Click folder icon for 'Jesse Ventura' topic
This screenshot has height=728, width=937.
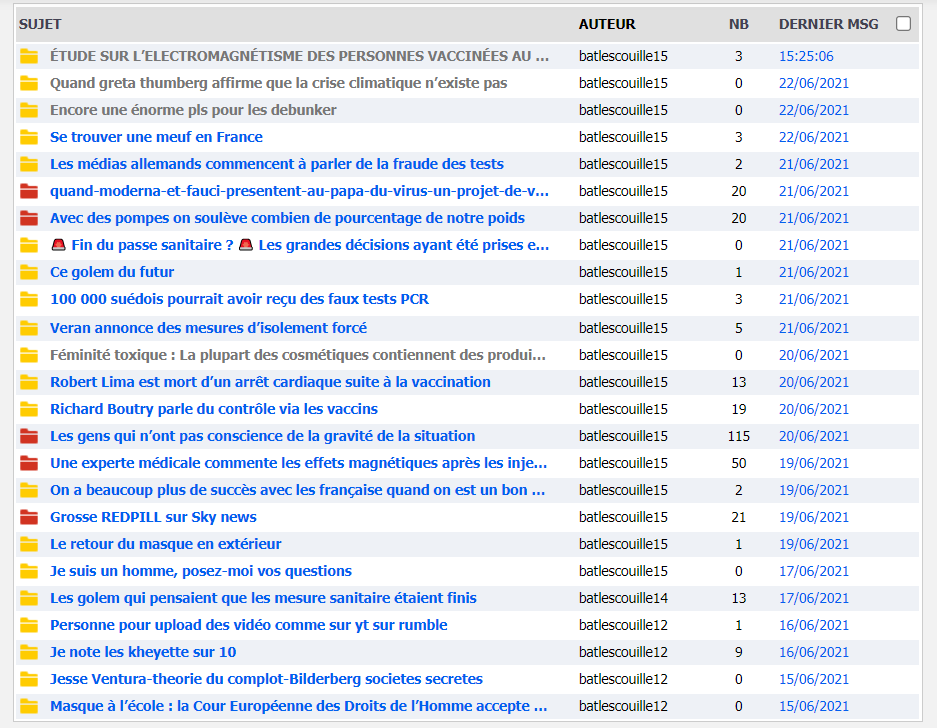point(29,680)
